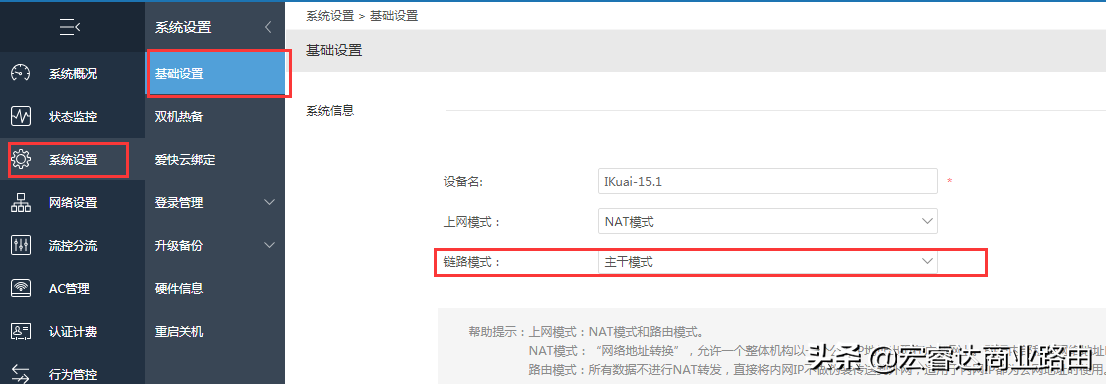Collapse the 系统设置 submenu panel arrow

[x=268, y=28]
